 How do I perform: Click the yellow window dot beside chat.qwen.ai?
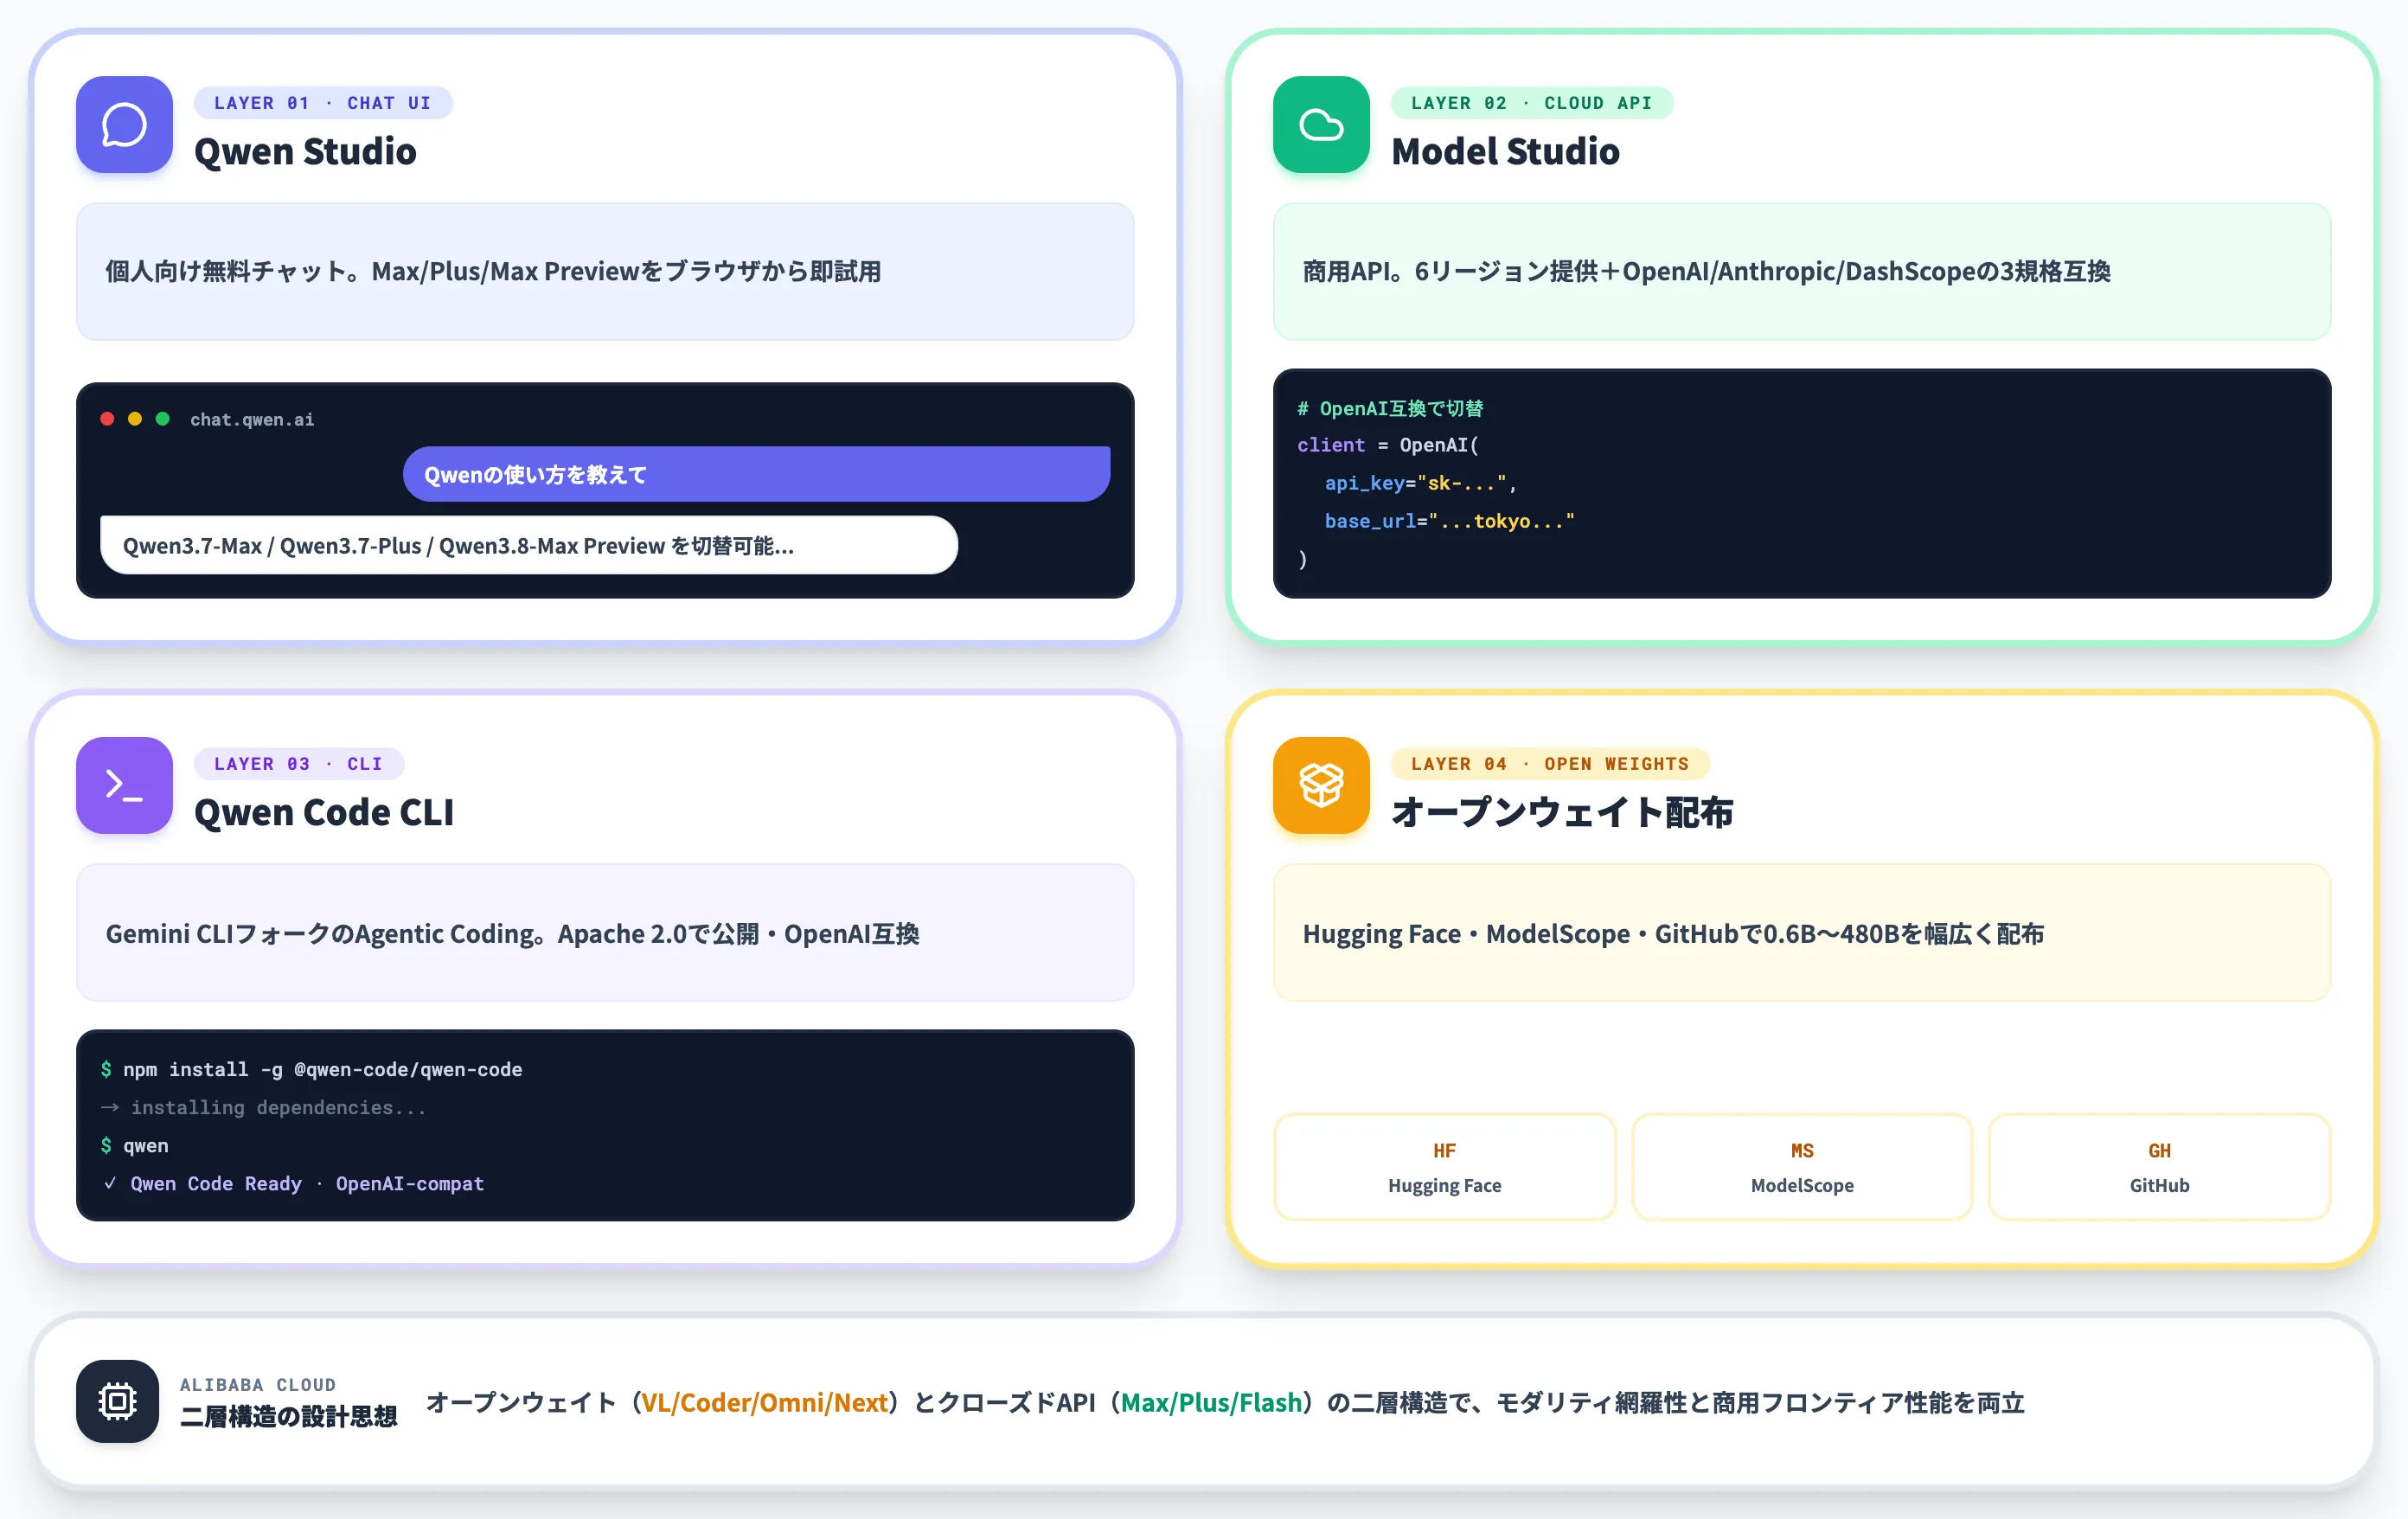tap(135, 419)
